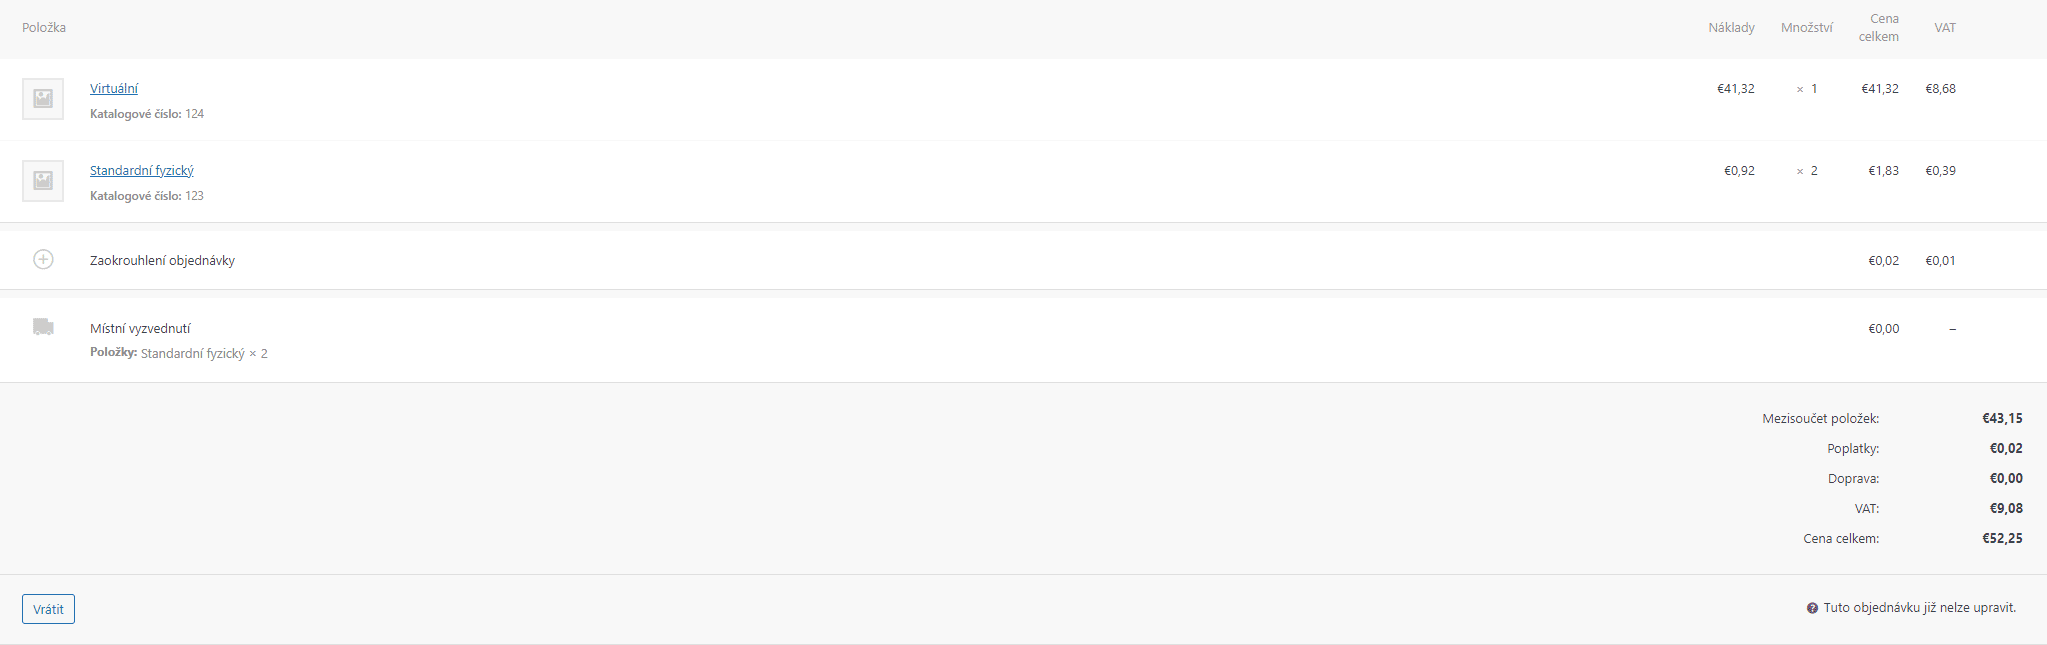Click the Katalogové číslo 124 text
Viewport: 2047px width, 645px height.
[x=147, y=114]
